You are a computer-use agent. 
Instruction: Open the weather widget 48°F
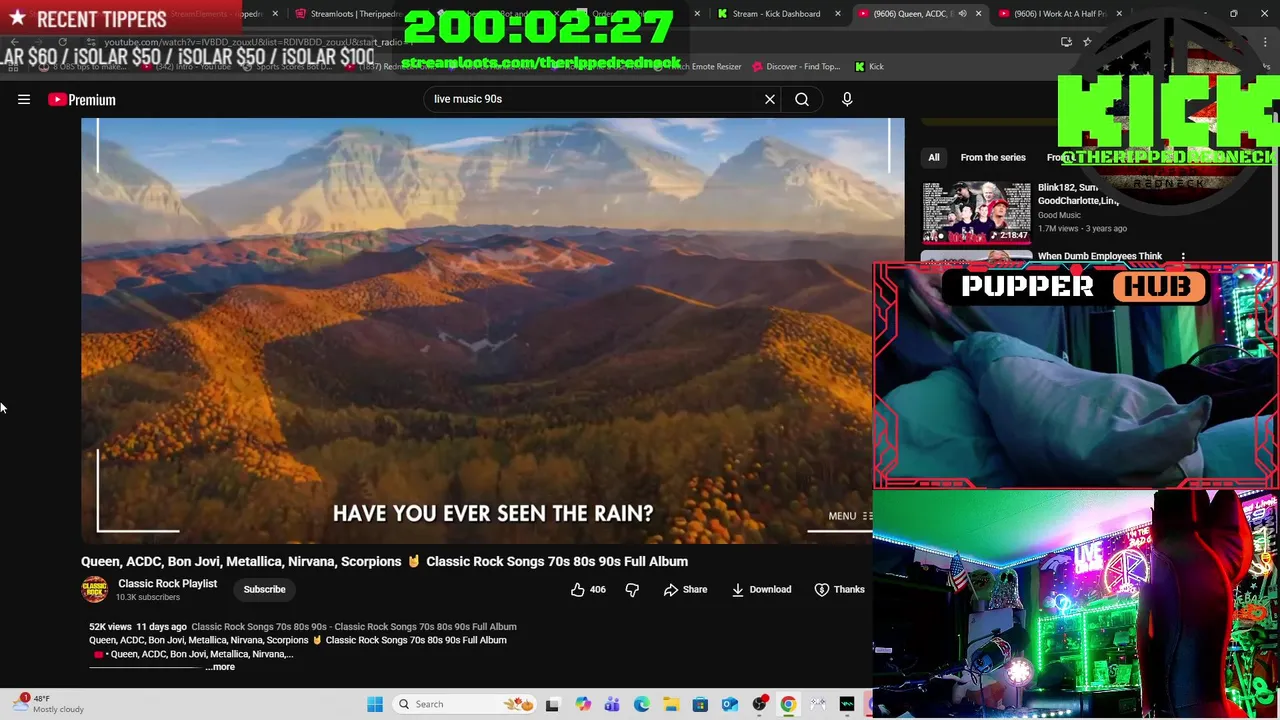coord(50,704)
